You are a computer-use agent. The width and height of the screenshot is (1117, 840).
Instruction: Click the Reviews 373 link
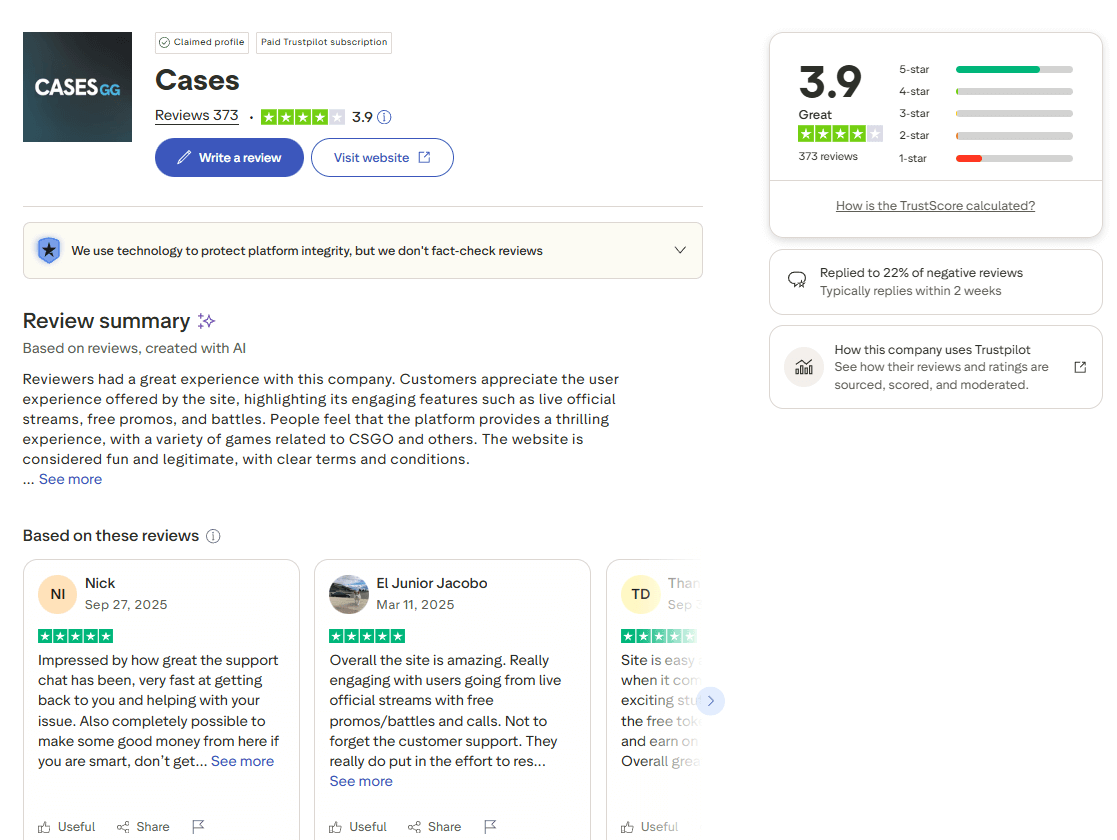[x=197, y=116]
